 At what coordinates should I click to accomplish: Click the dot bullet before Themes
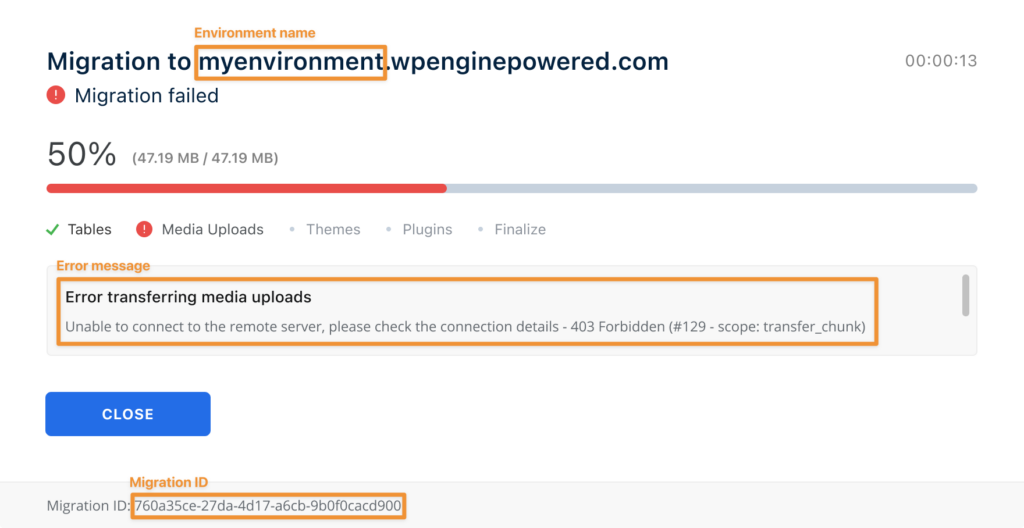292,229
